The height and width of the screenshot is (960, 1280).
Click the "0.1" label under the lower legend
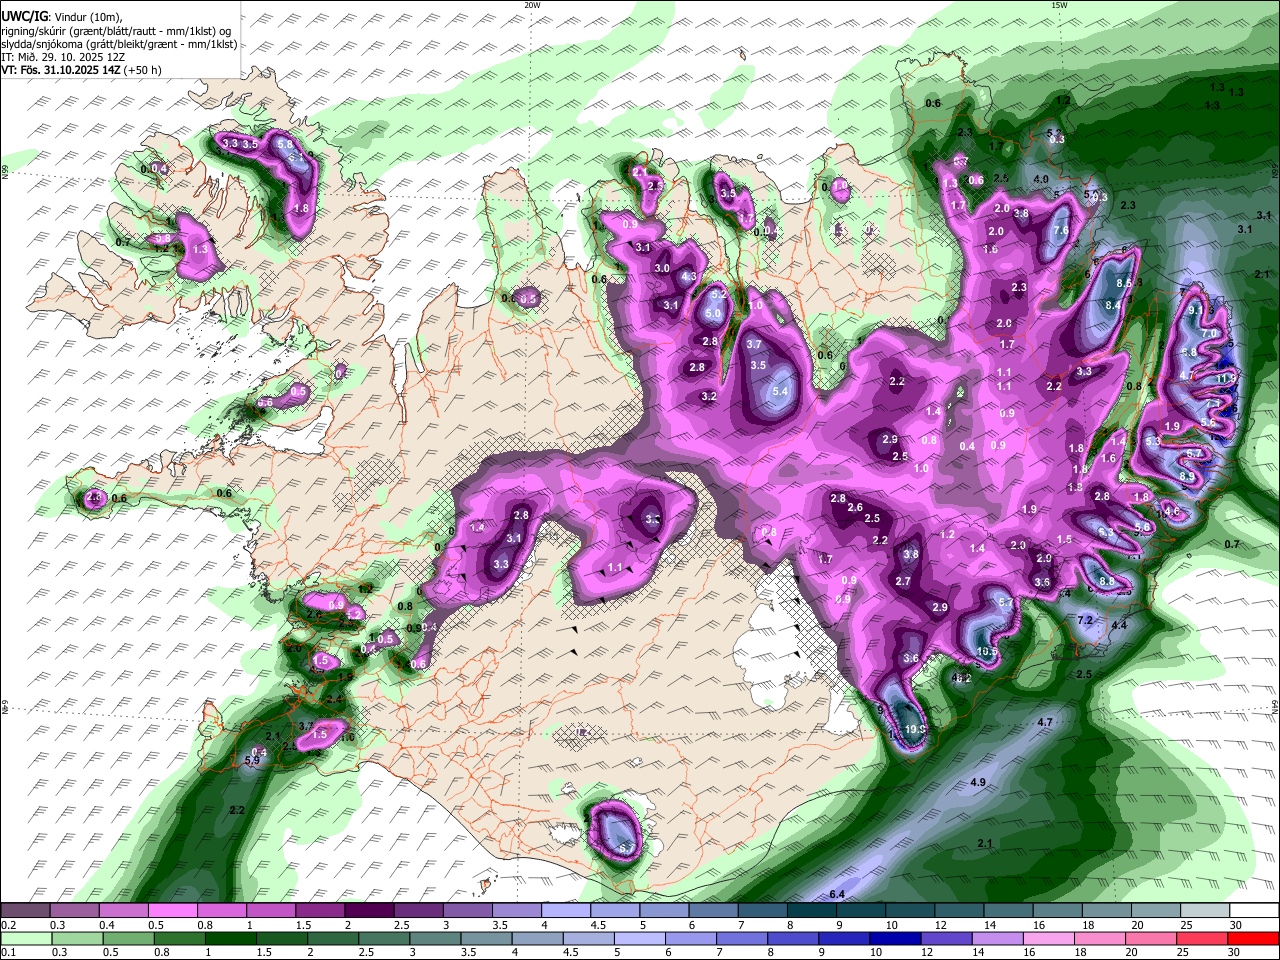[7, 952]
